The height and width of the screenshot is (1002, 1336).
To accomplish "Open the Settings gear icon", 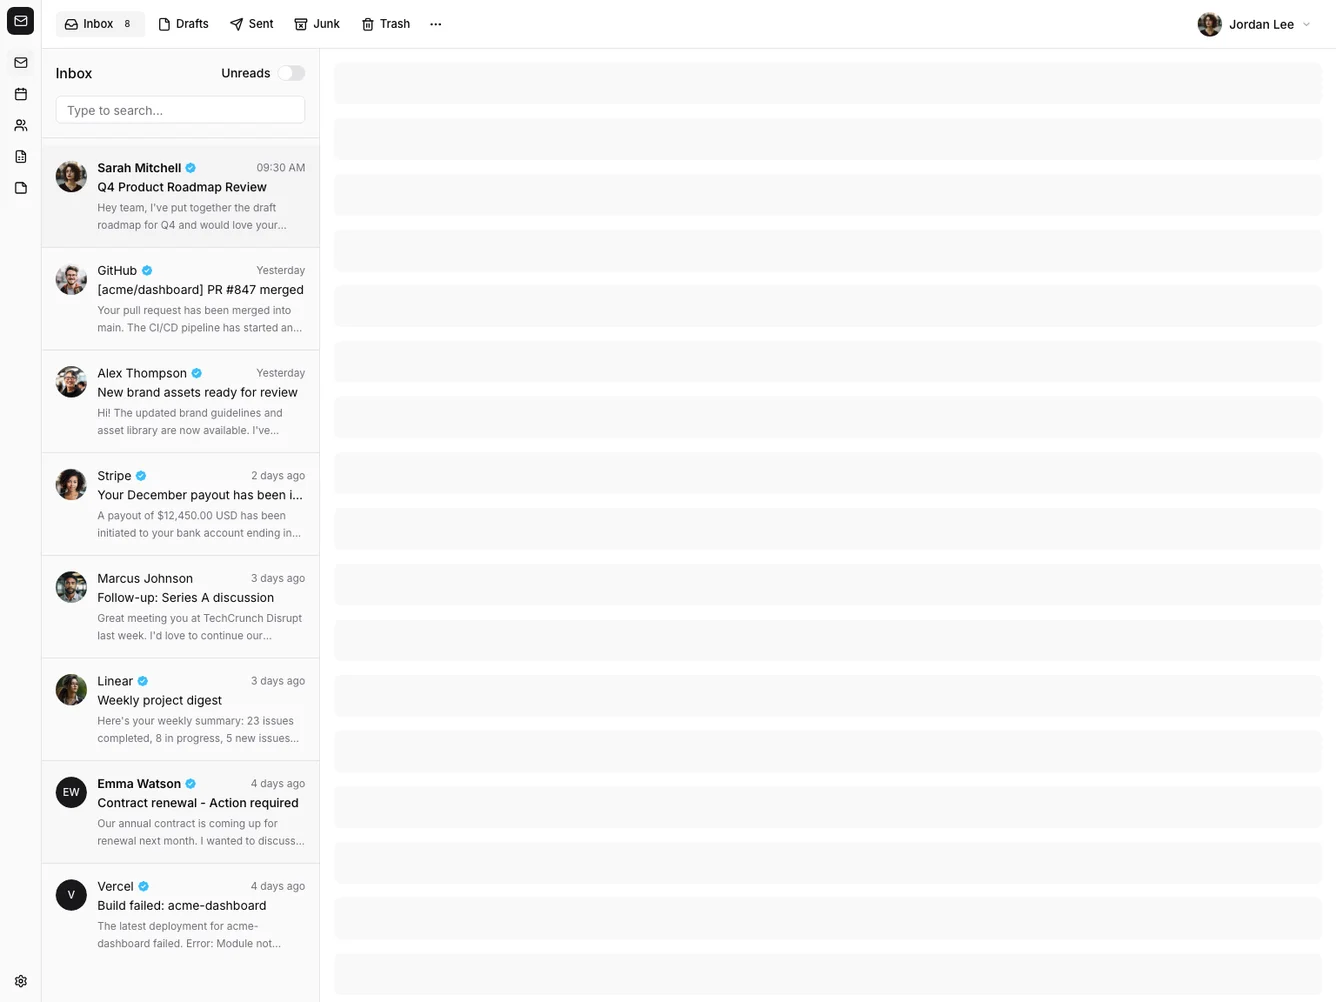I will (x=20, y=981).
